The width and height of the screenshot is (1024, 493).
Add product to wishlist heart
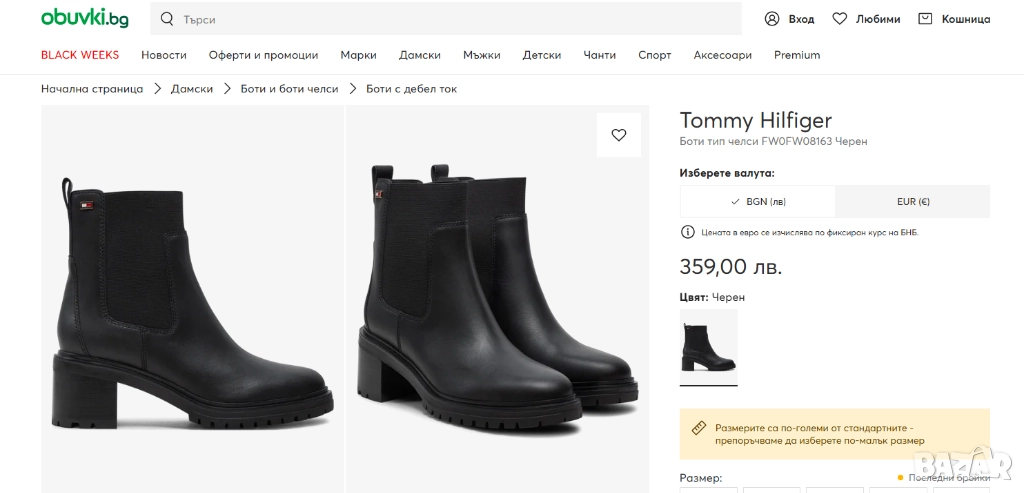[x=619, y=135]
